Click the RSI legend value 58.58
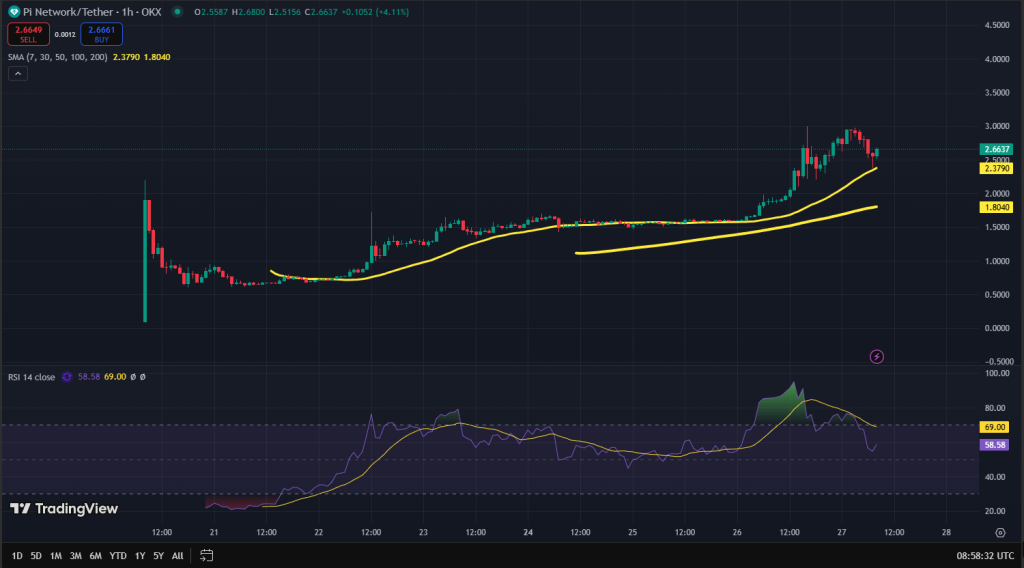Viewport: 1024px width, 568px height. [89, 377]
